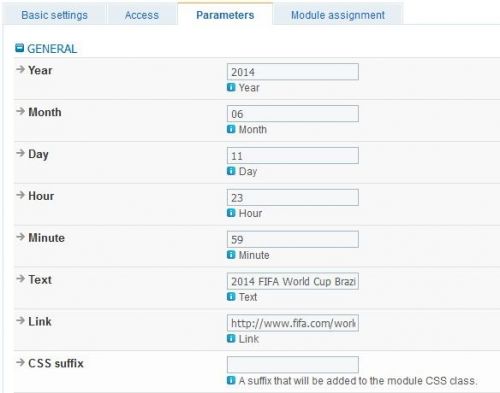Open the Module assignment tab
The width and height of the screenshot is (500, 393).
click(x=338, y=15)
